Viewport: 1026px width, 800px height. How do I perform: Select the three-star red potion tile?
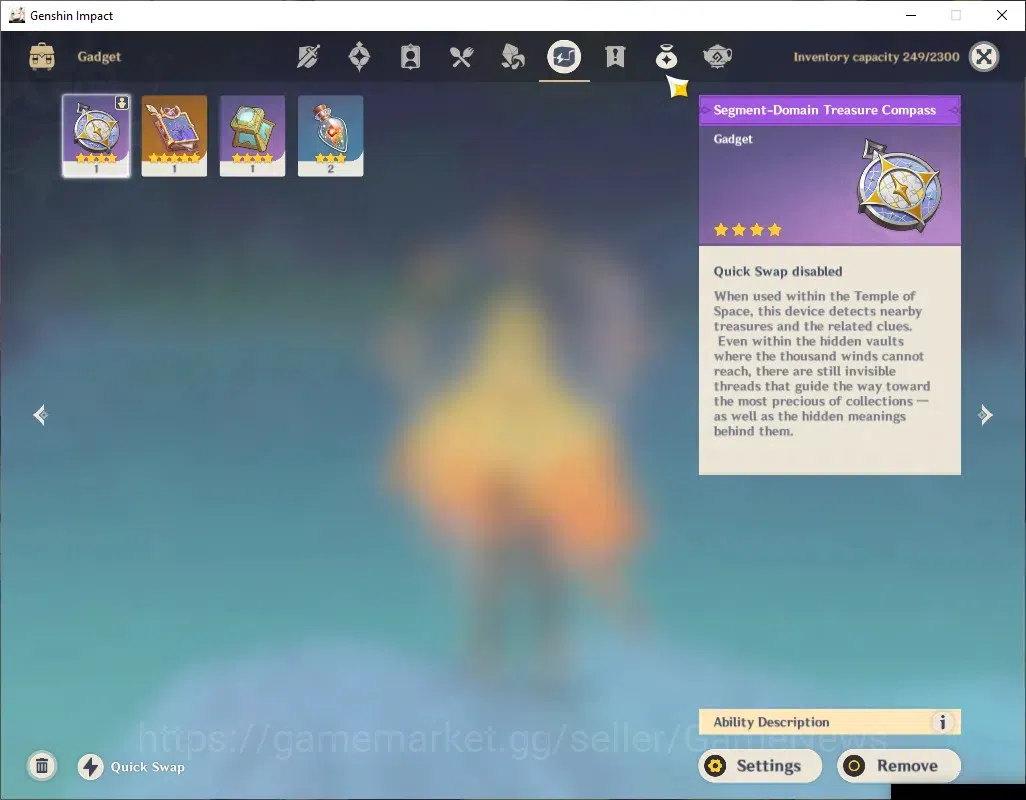click(330, 135)
